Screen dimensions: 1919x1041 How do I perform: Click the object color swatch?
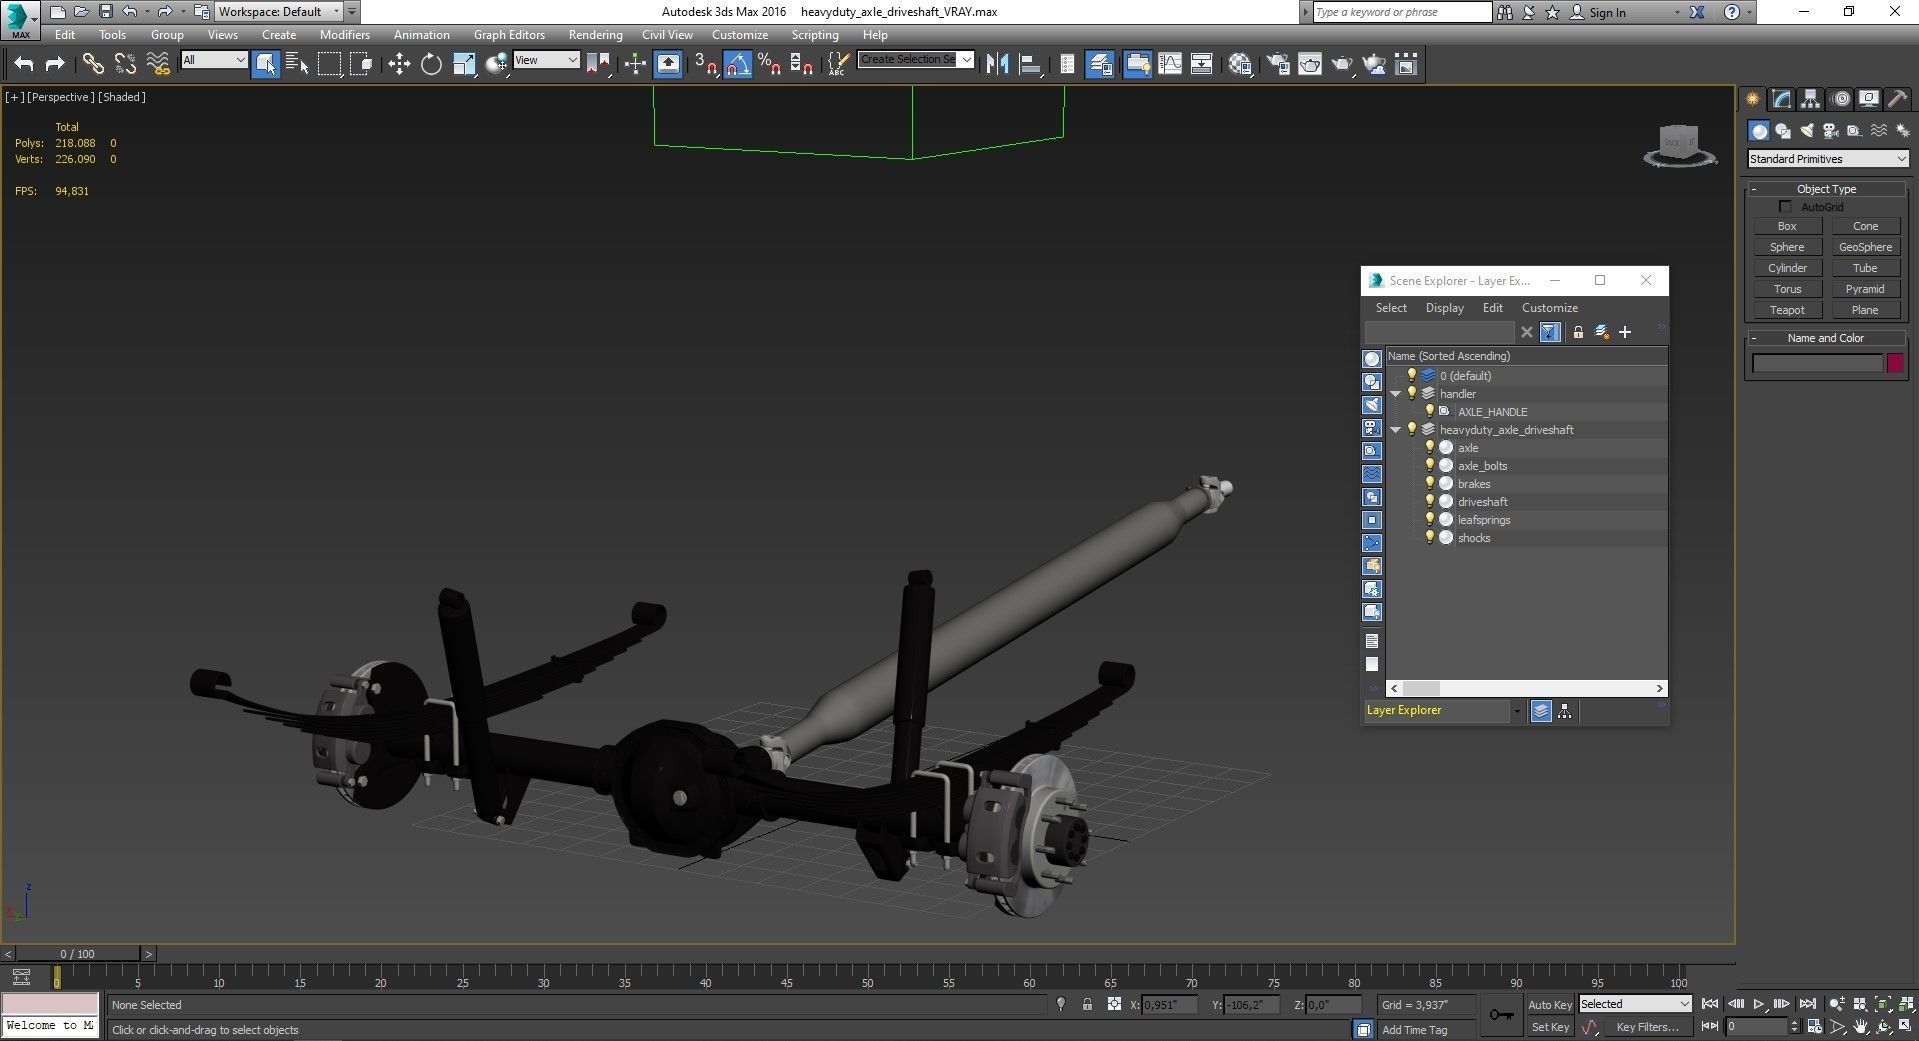tap(1895, 363)
